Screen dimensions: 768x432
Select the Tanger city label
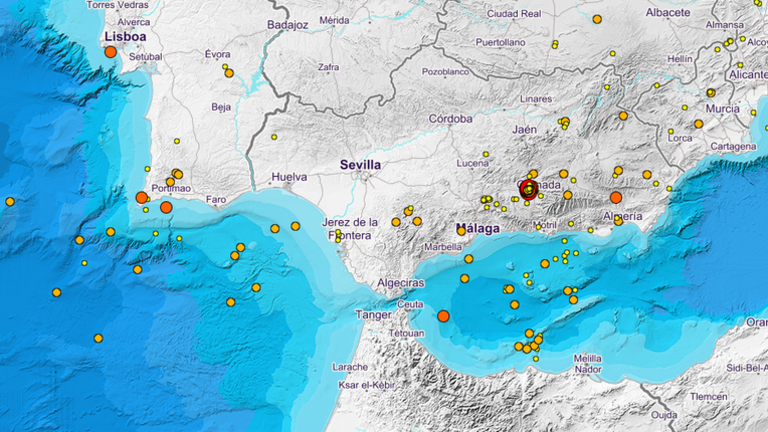373,315
